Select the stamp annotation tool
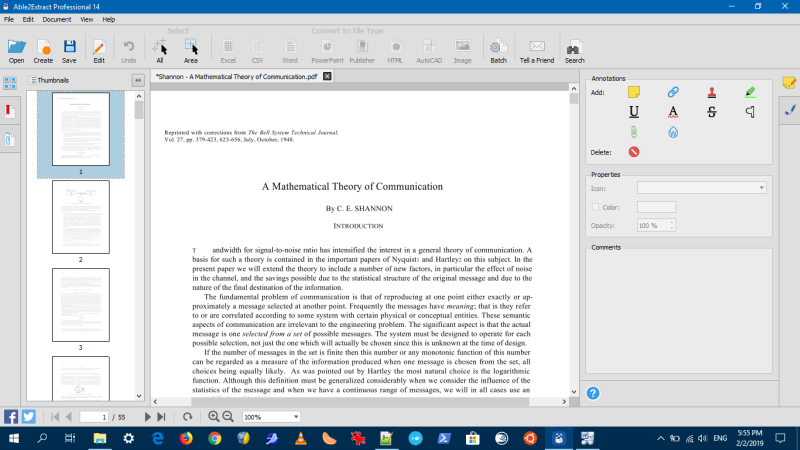Viewport: 800px width, 450px height. (x=712, y=92)
